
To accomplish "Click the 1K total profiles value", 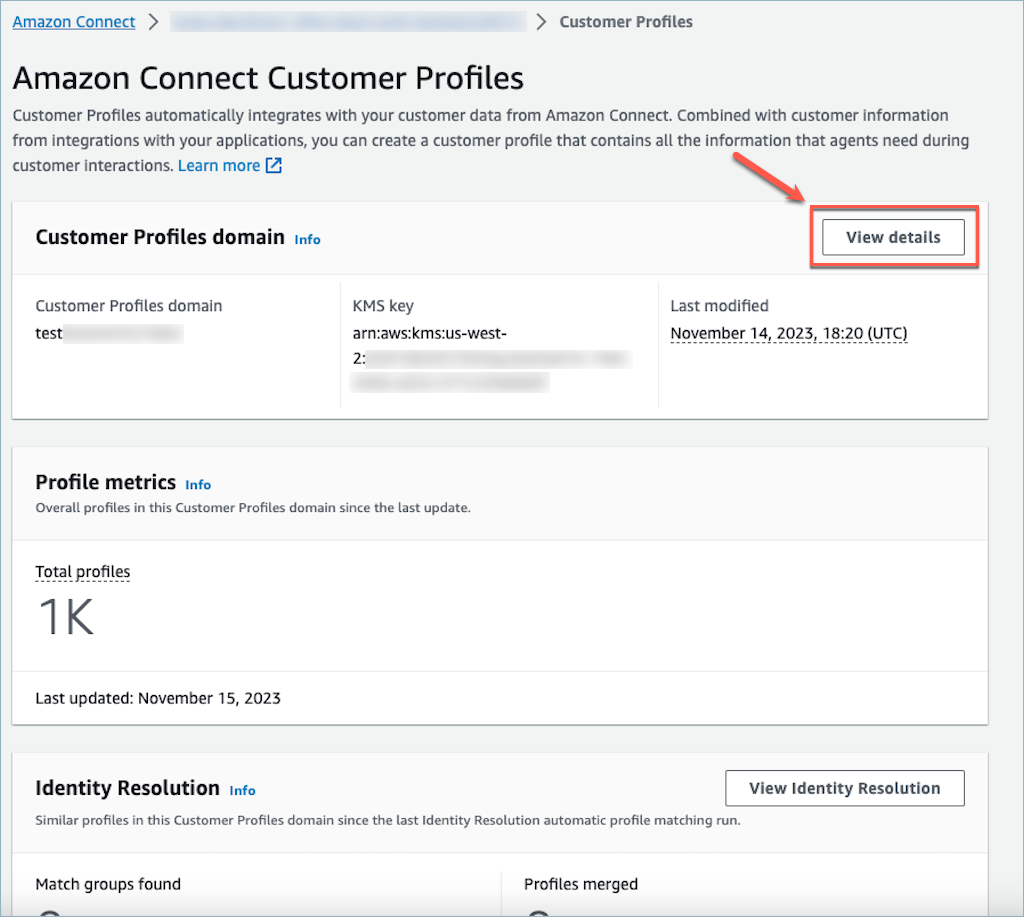I will [x=63, y=615].
